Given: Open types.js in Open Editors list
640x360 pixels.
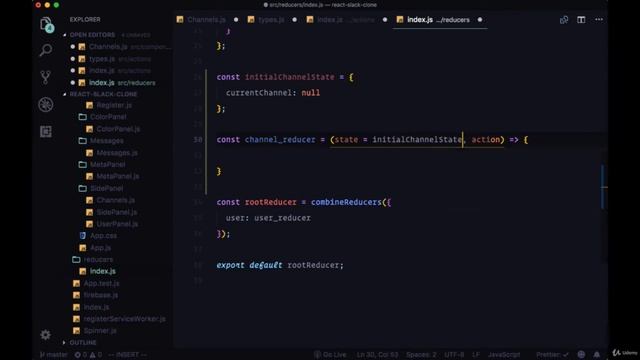Looking at the screenshot, I should pos(102,59).
